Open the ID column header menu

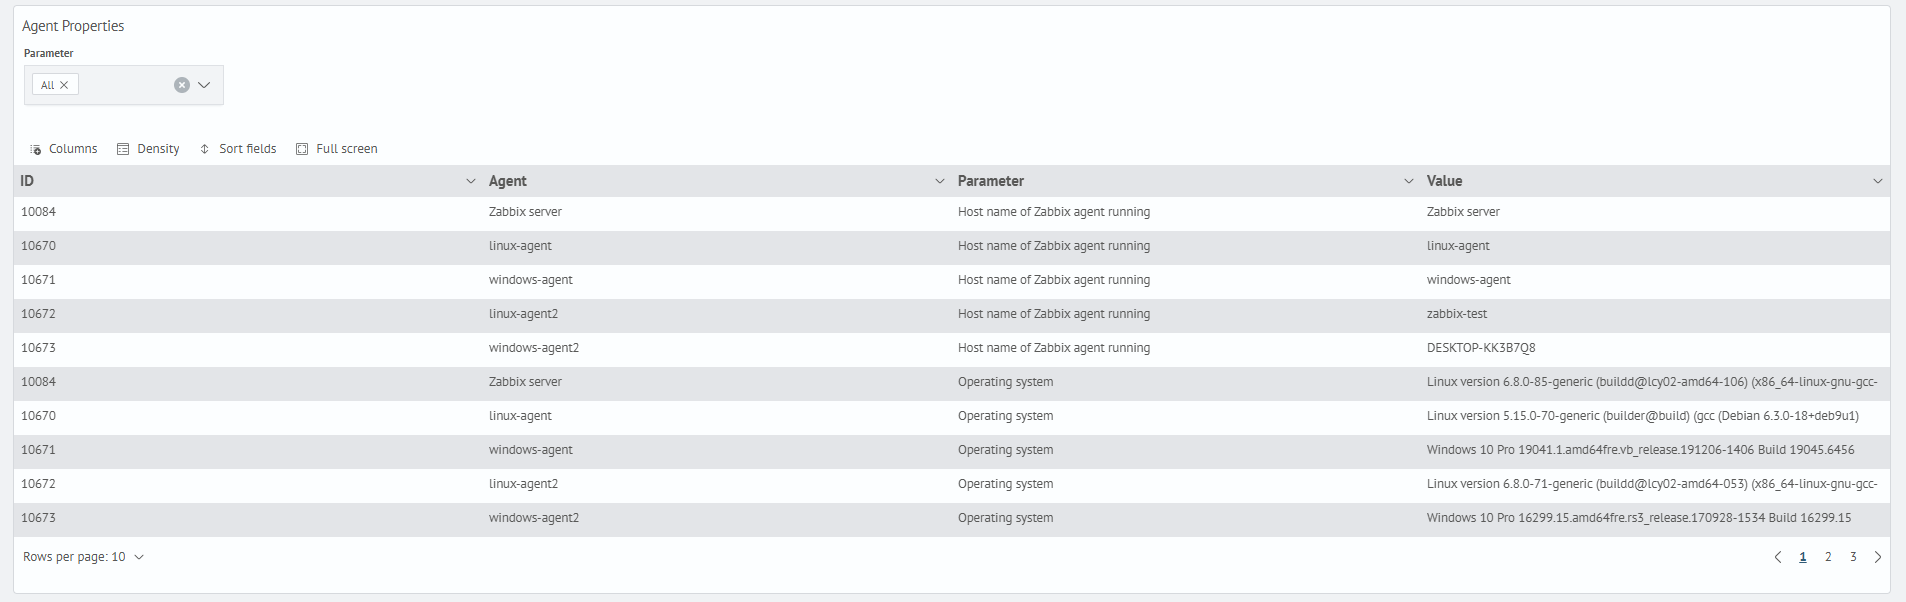(471, 181)
